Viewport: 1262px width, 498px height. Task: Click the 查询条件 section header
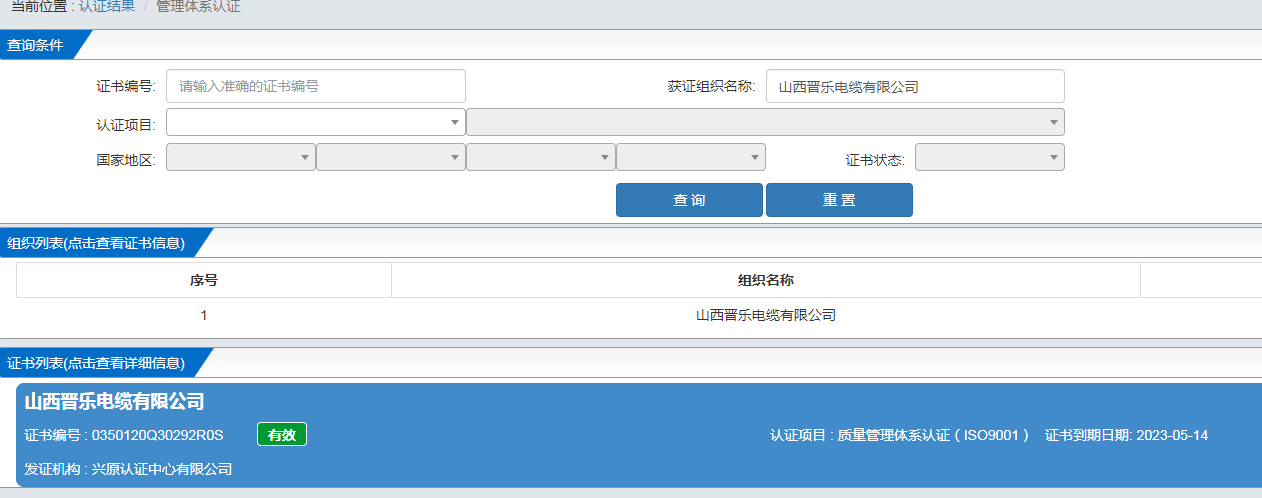tap(36, 45)
